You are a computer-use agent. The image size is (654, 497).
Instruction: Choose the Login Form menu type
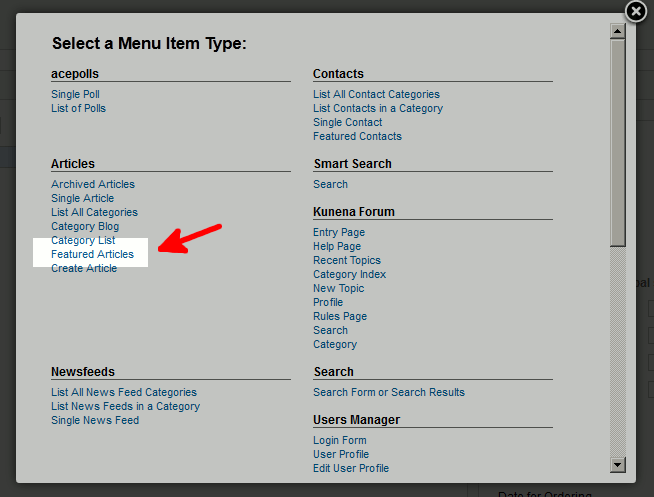(340, 440)
